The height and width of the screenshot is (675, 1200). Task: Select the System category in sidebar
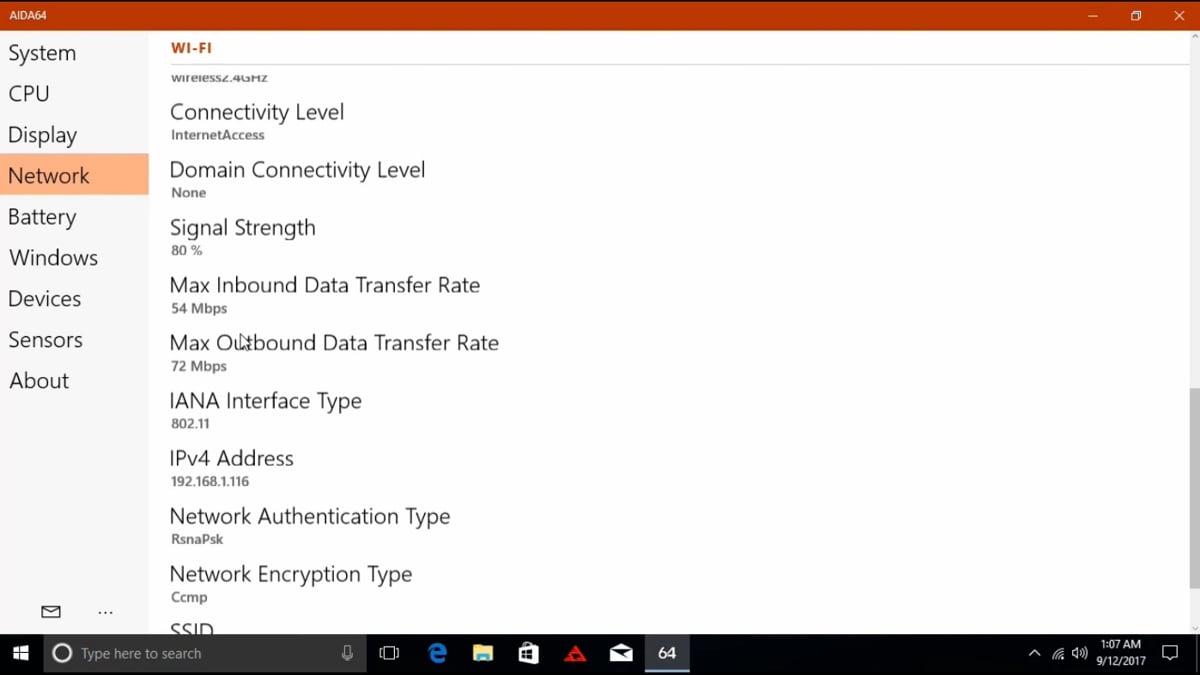42,53
